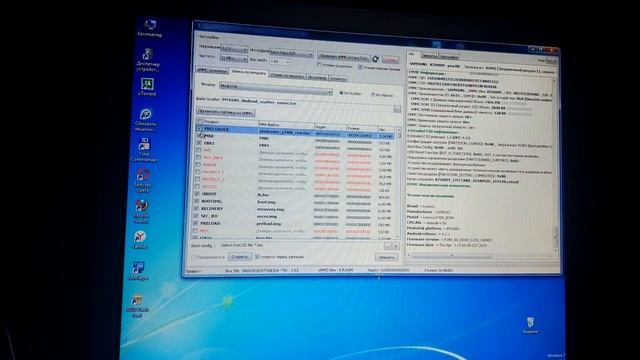The height and width of the screenshot is (360, 640).
Task: Select the 'boot.img' file name cell
Action: coord(266,202)
